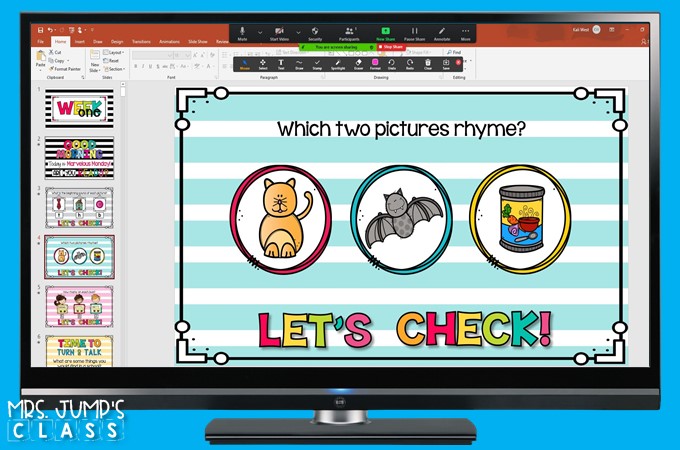Switch to the Transitions tab
This screenshot has height=450, width=680.
click(141, 42)
